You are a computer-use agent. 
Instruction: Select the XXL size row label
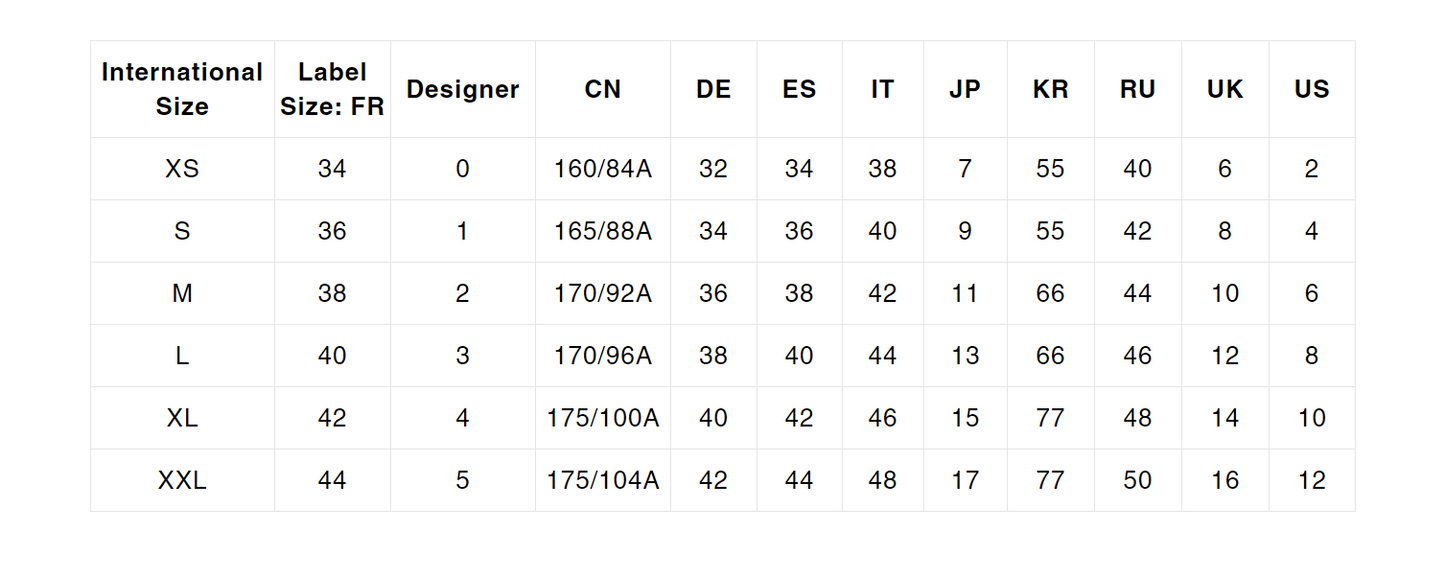pyautogui.click(x=182, y=481)
